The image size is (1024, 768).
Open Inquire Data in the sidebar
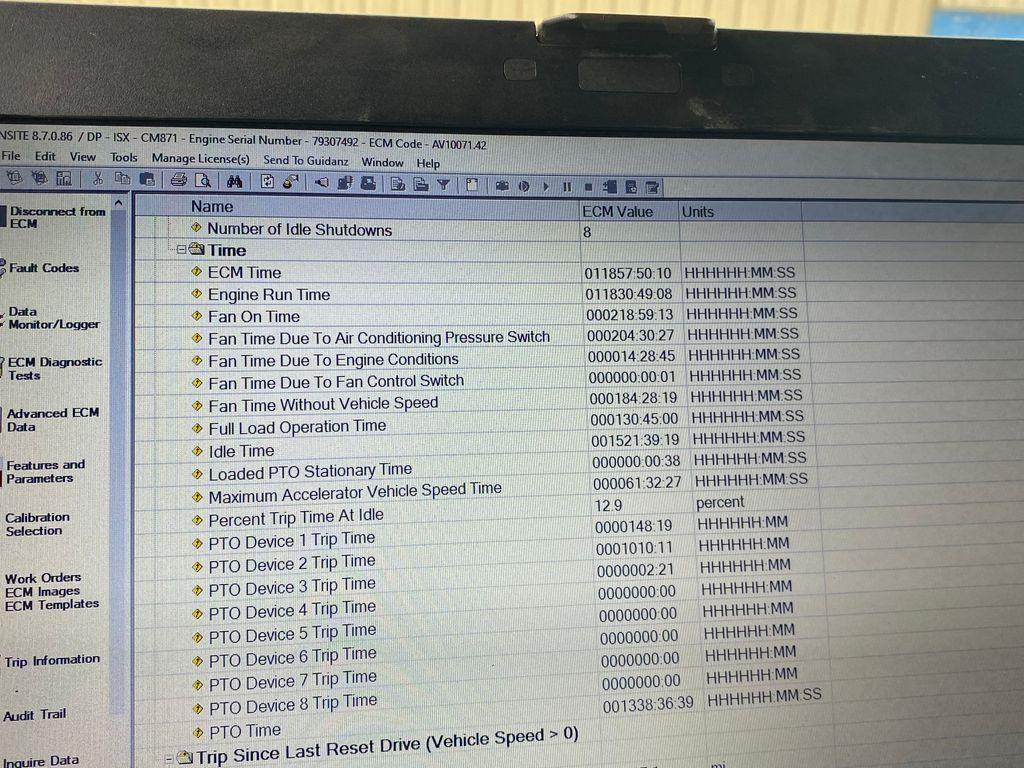click(x=40, y=761)
